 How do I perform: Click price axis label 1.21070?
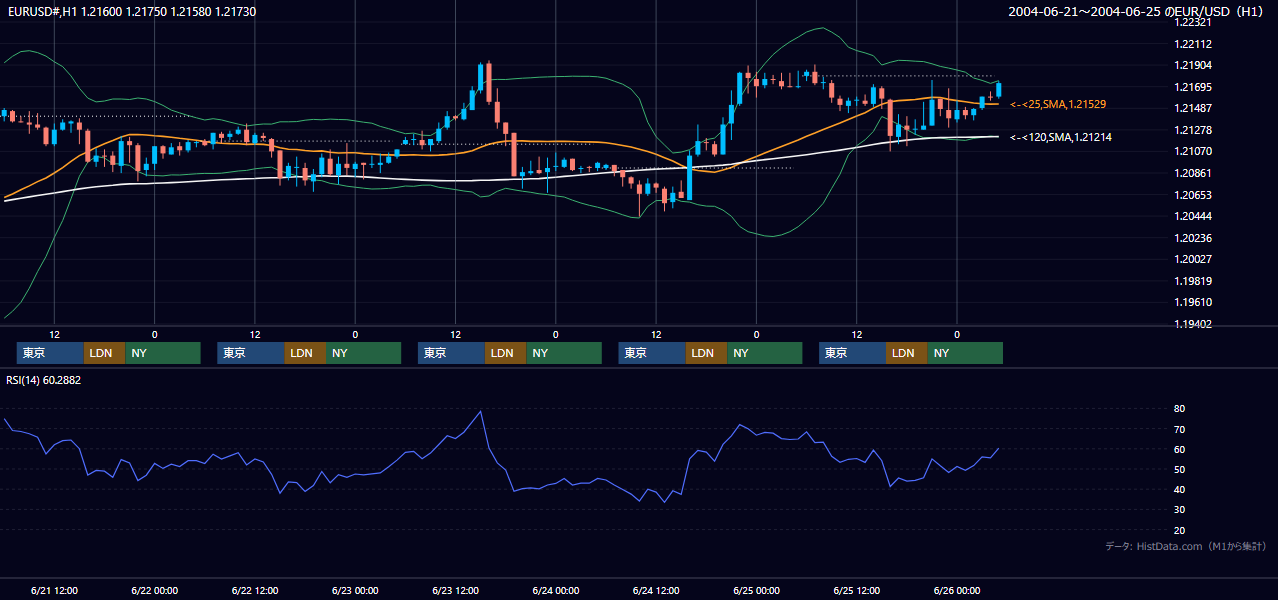1194,151
